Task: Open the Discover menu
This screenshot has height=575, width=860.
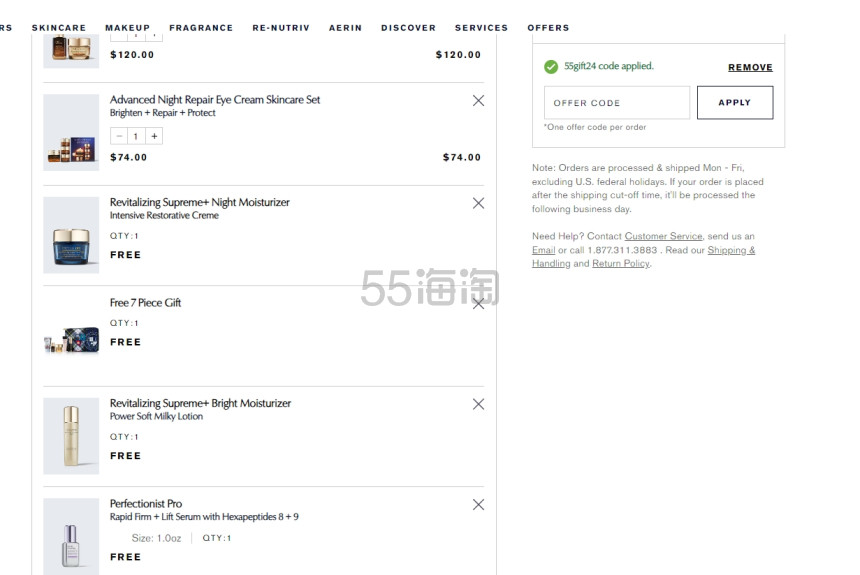Action: [408, 27]
